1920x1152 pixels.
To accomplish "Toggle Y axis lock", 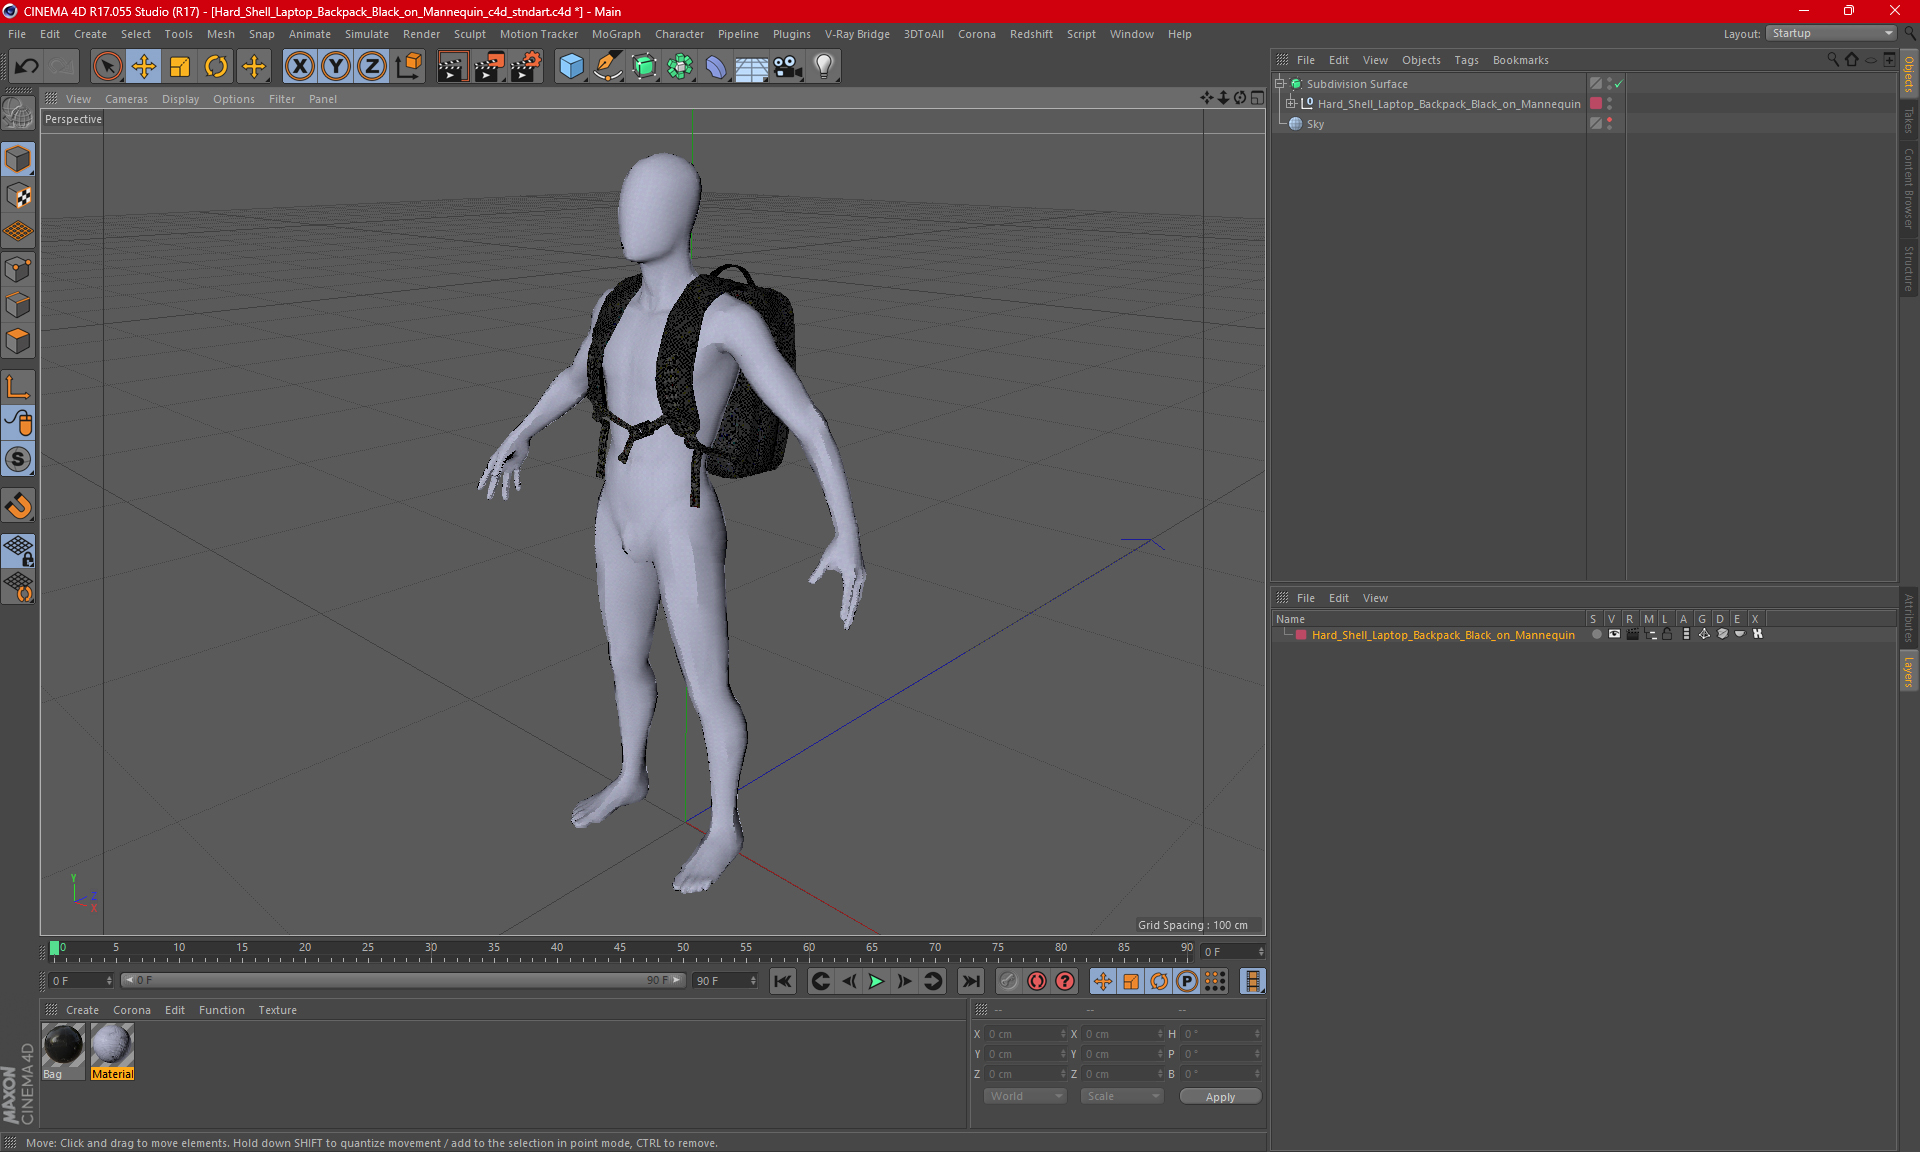I will pos(336,67).
